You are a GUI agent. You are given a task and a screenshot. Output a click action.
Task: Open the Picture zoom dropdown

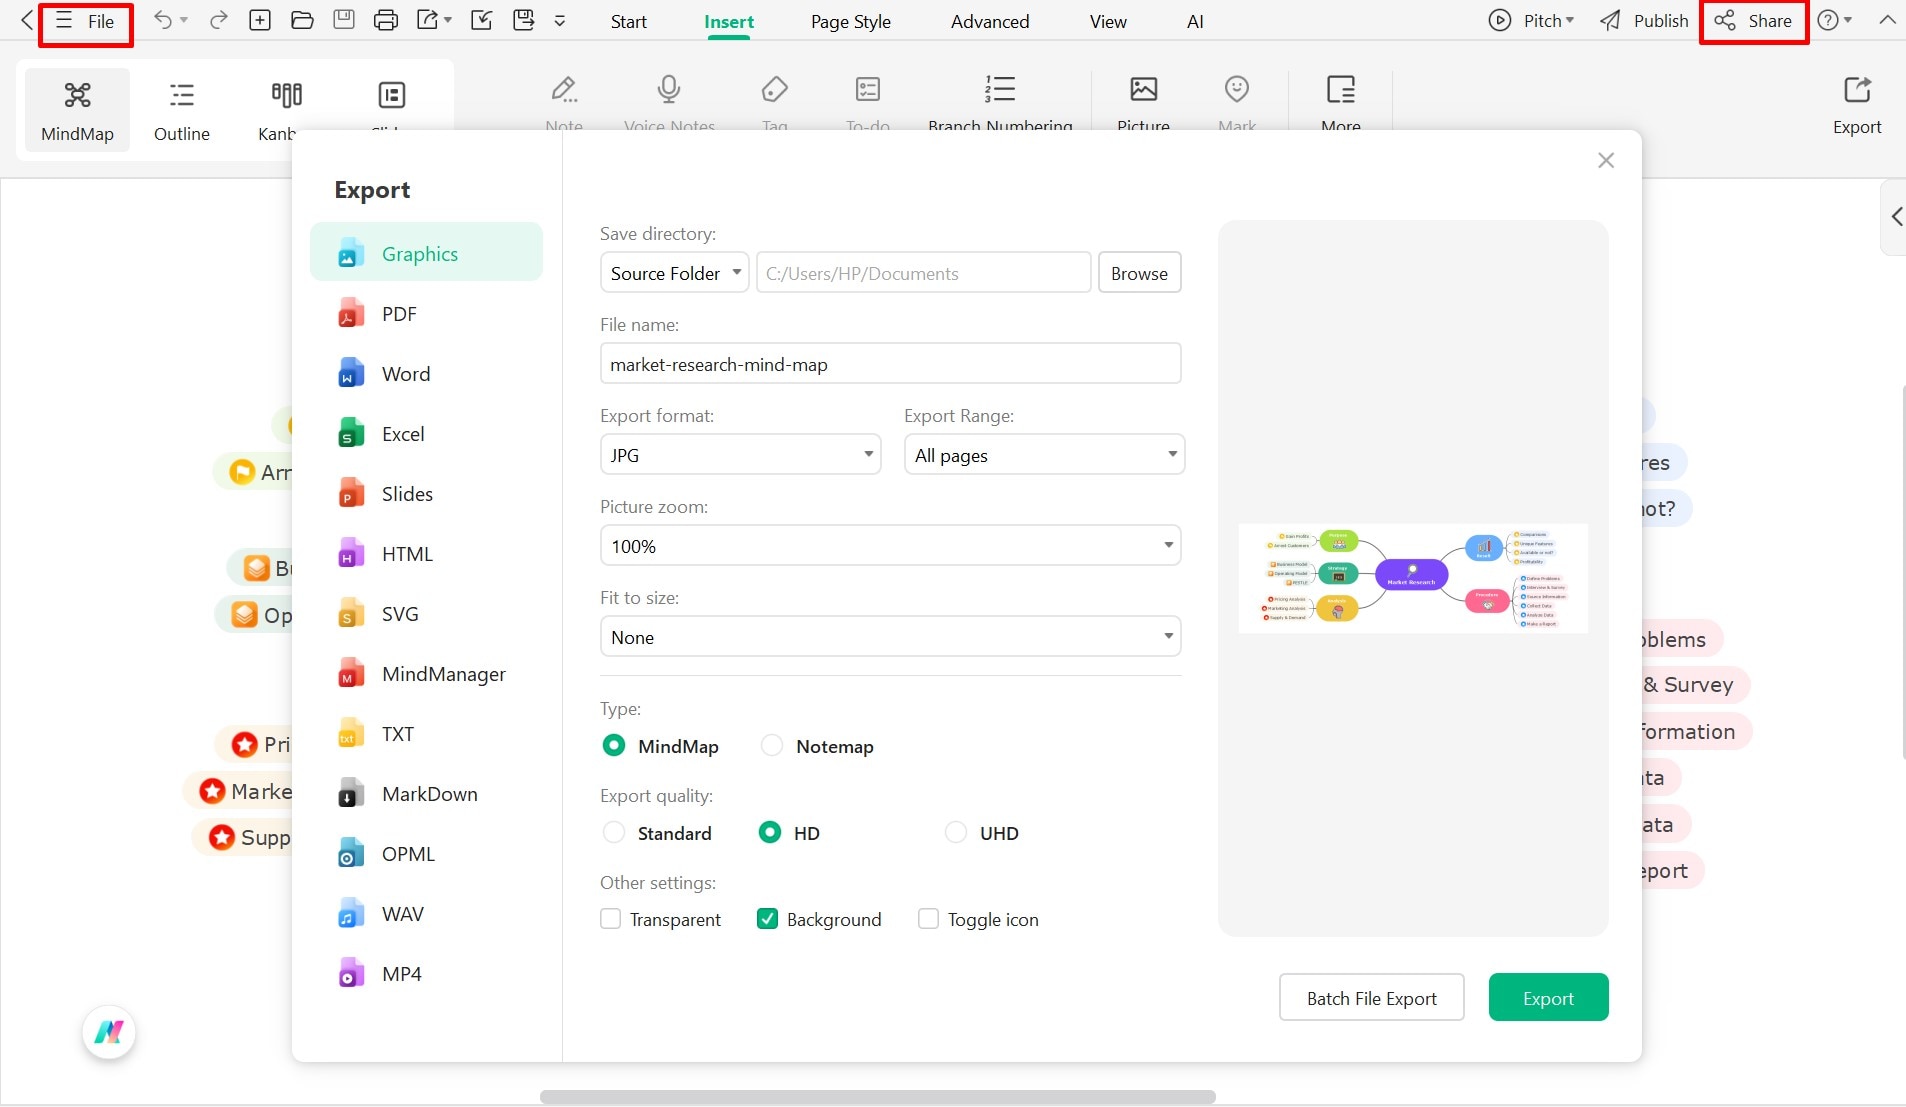(890, 546)
